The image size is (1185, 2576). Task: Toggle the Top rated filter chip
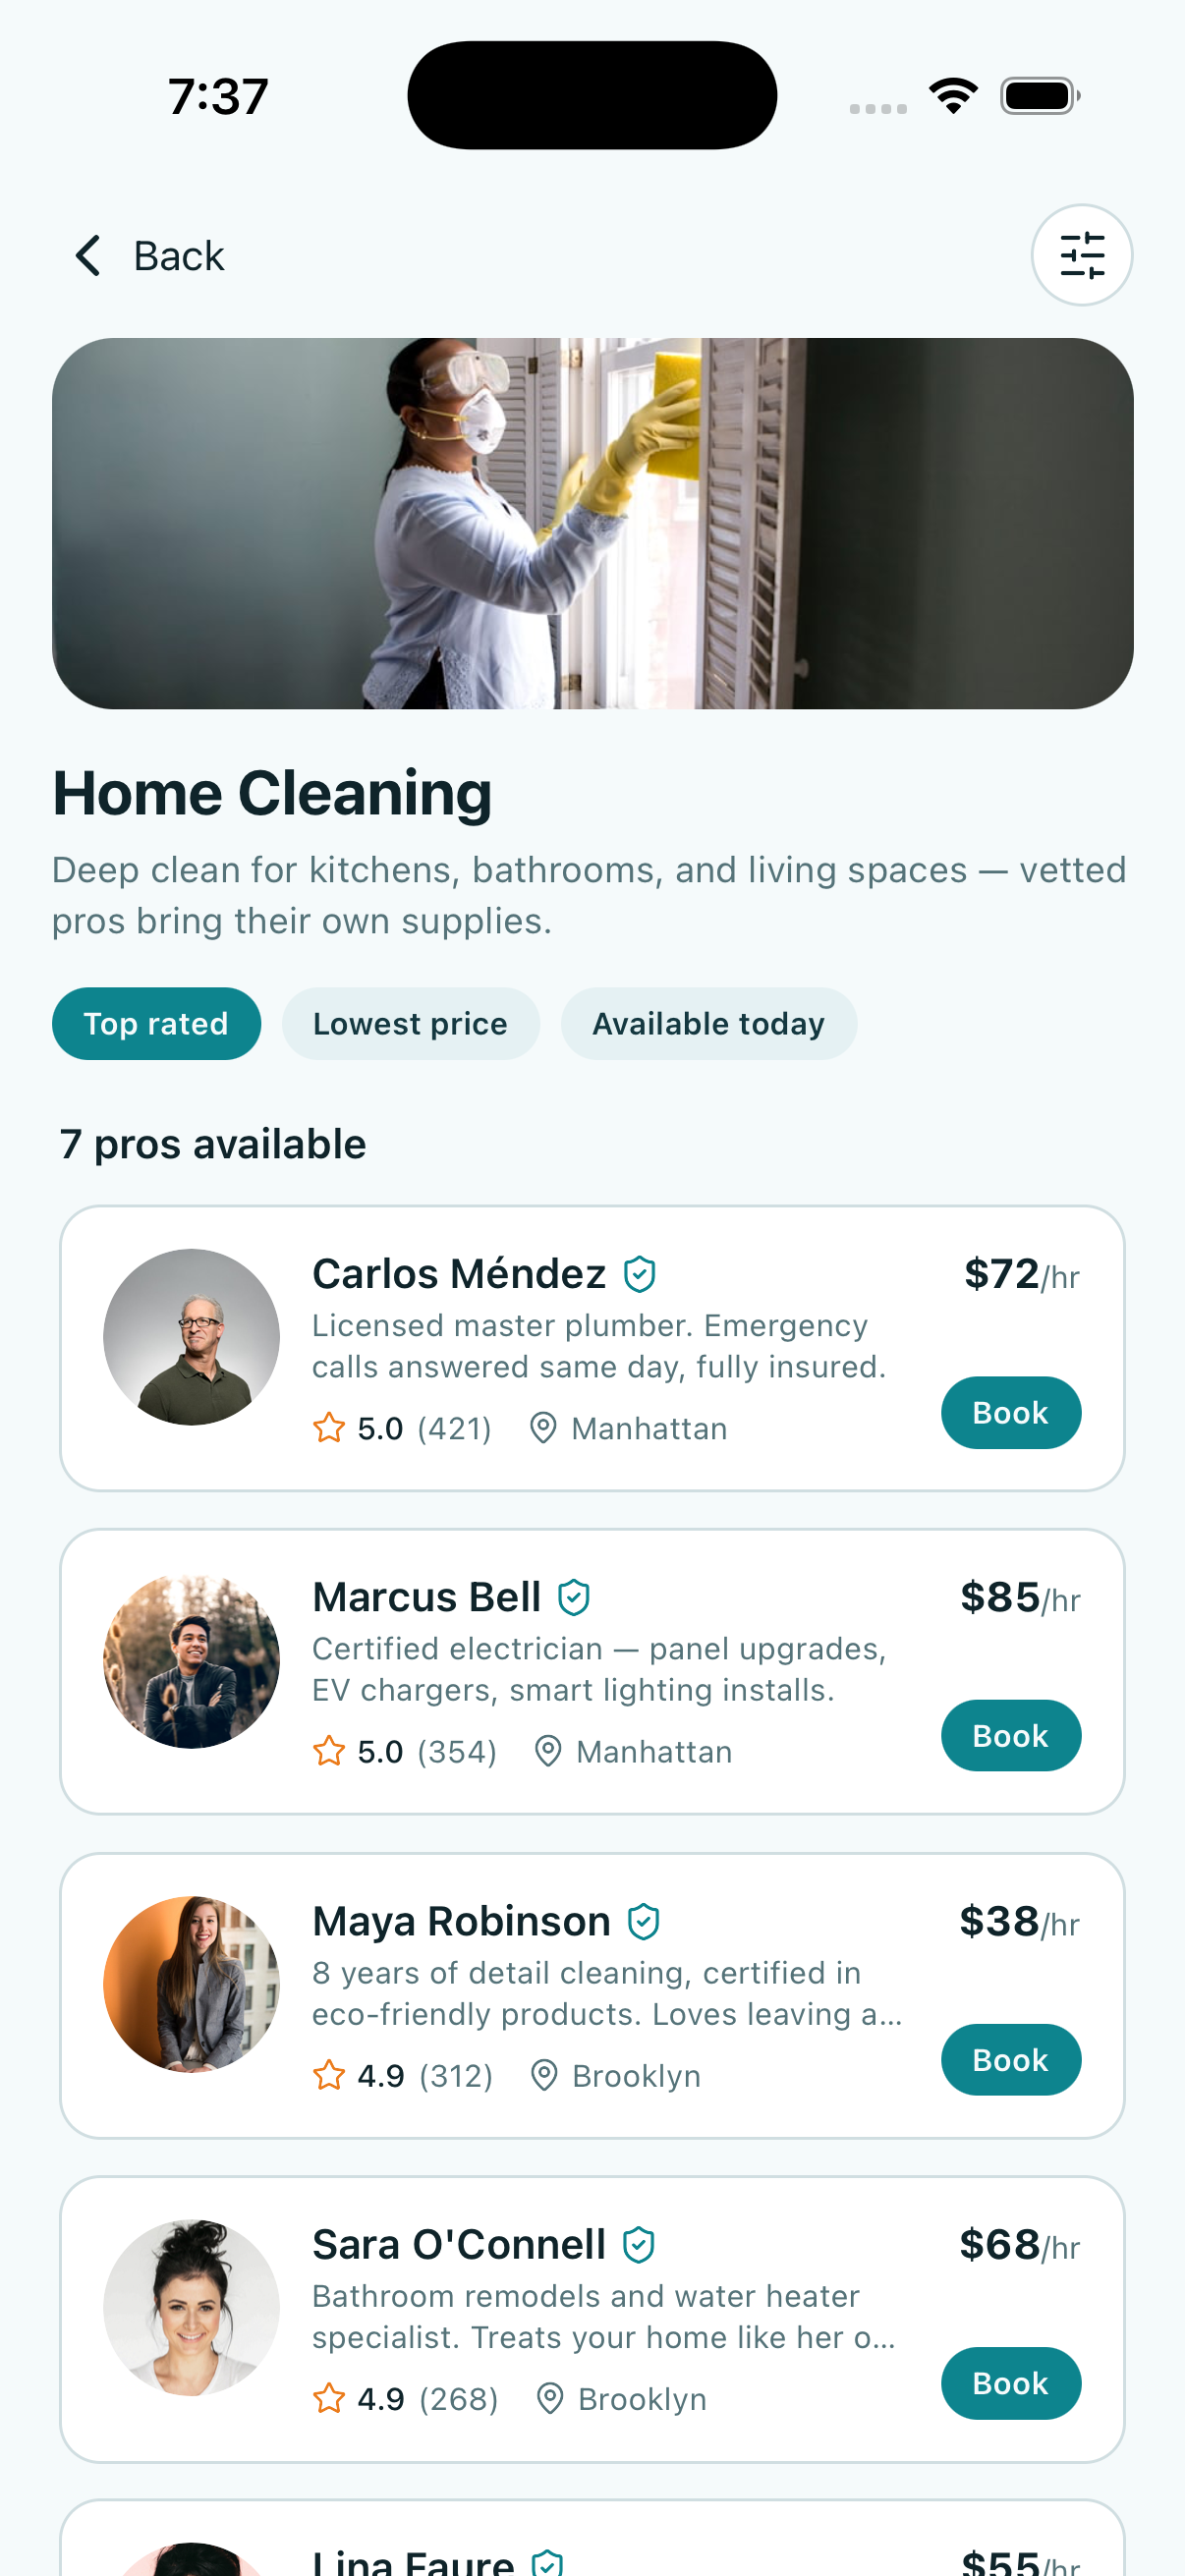click(156, 1023)
